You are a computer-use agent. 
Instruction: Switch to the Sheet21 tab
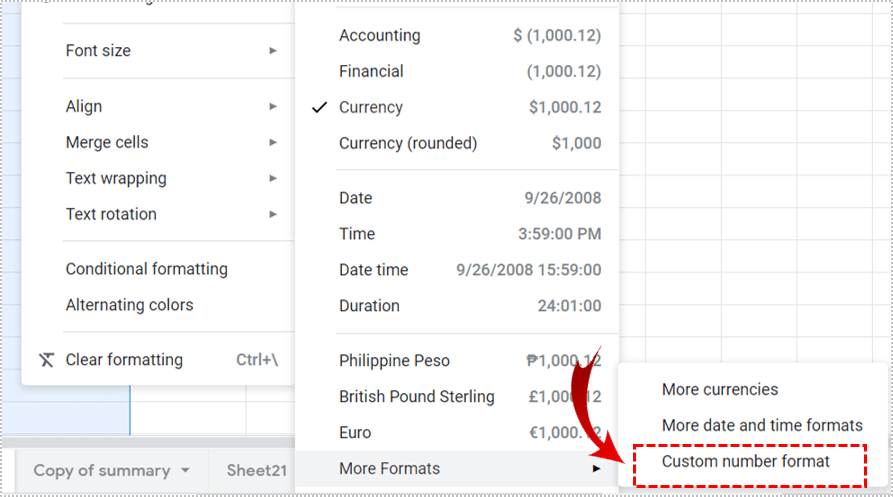(256, 471)
